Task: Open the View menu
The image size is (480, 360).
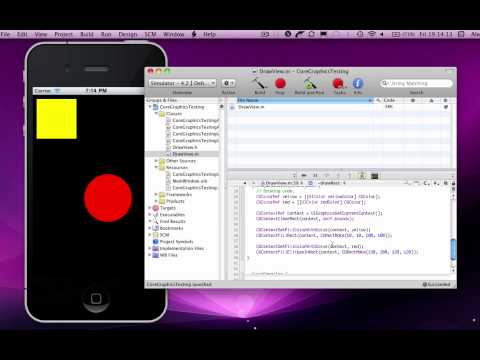Action: point(41,34)
